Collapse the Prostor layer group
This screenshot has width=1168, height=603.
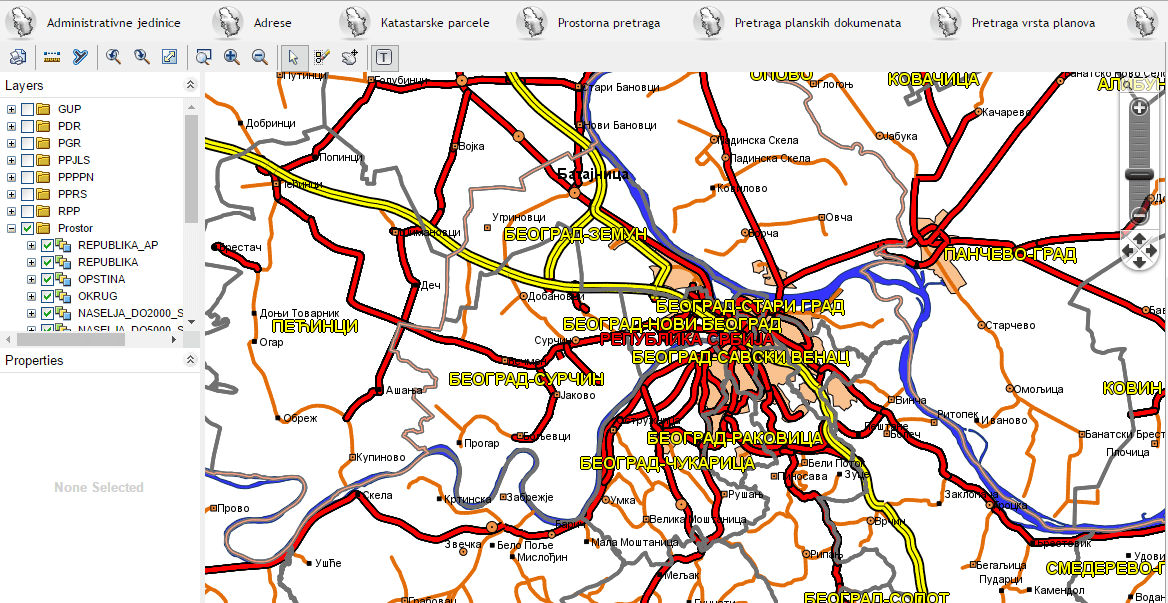click(x=12, y=228)
